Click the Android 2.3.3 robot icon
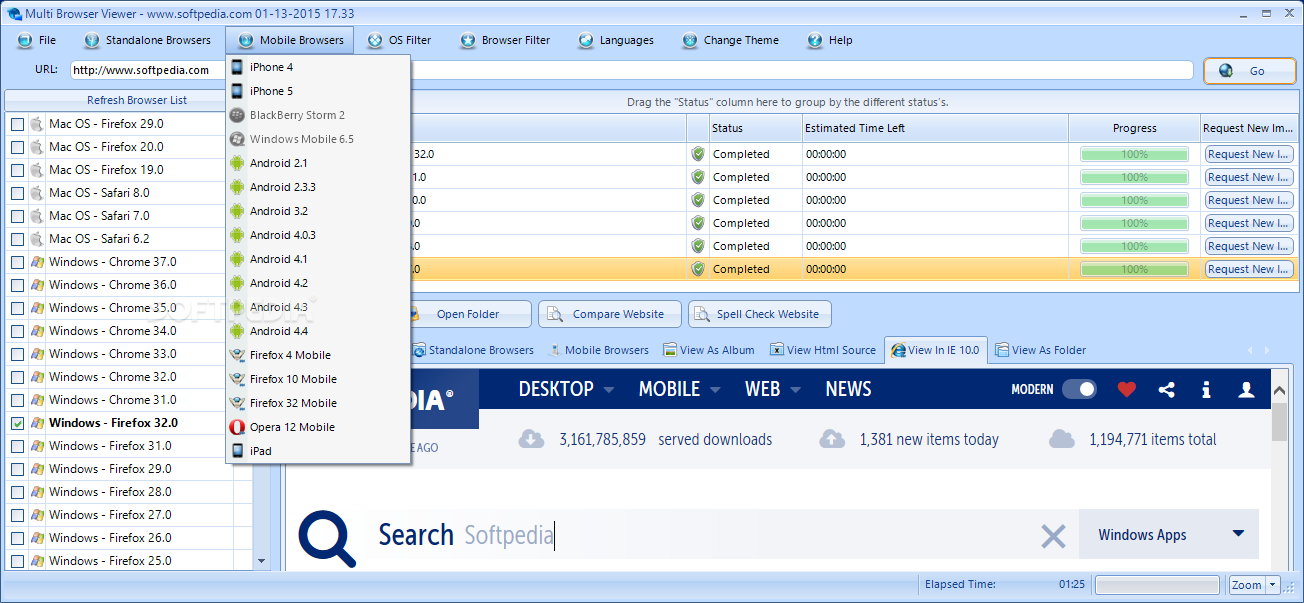1304x603 pixels. (237, 187)
